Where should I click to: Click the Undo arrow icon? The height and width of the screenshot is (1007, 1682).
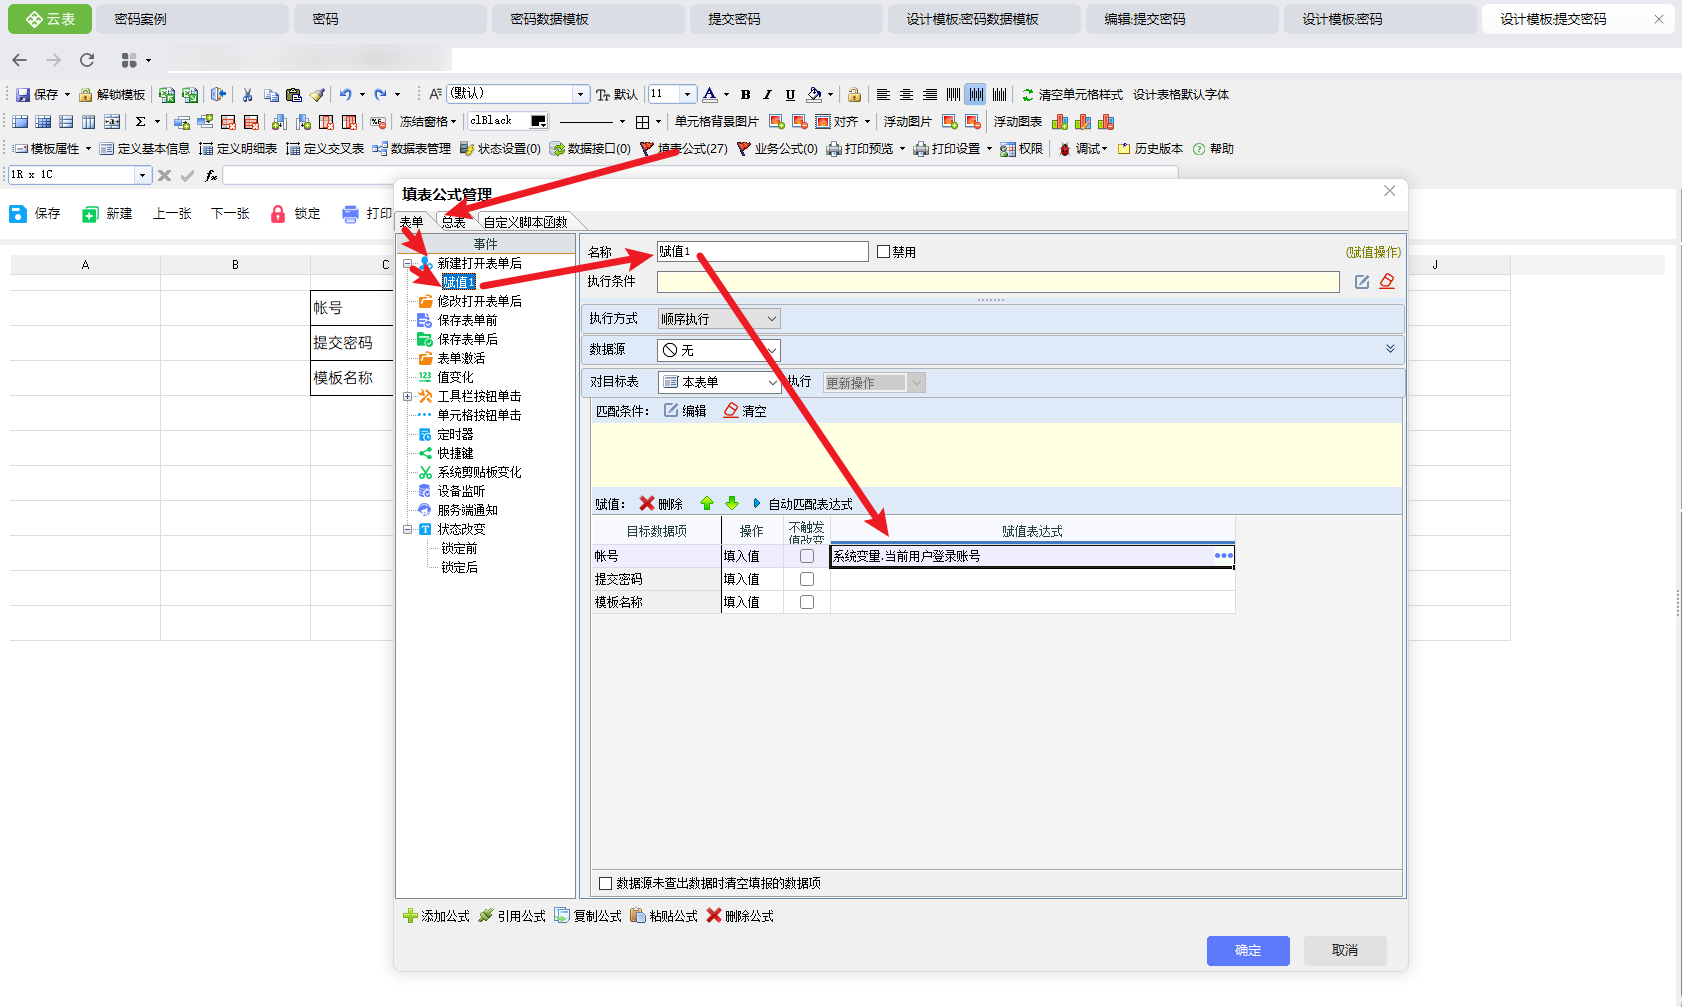[x=345, y=95]
